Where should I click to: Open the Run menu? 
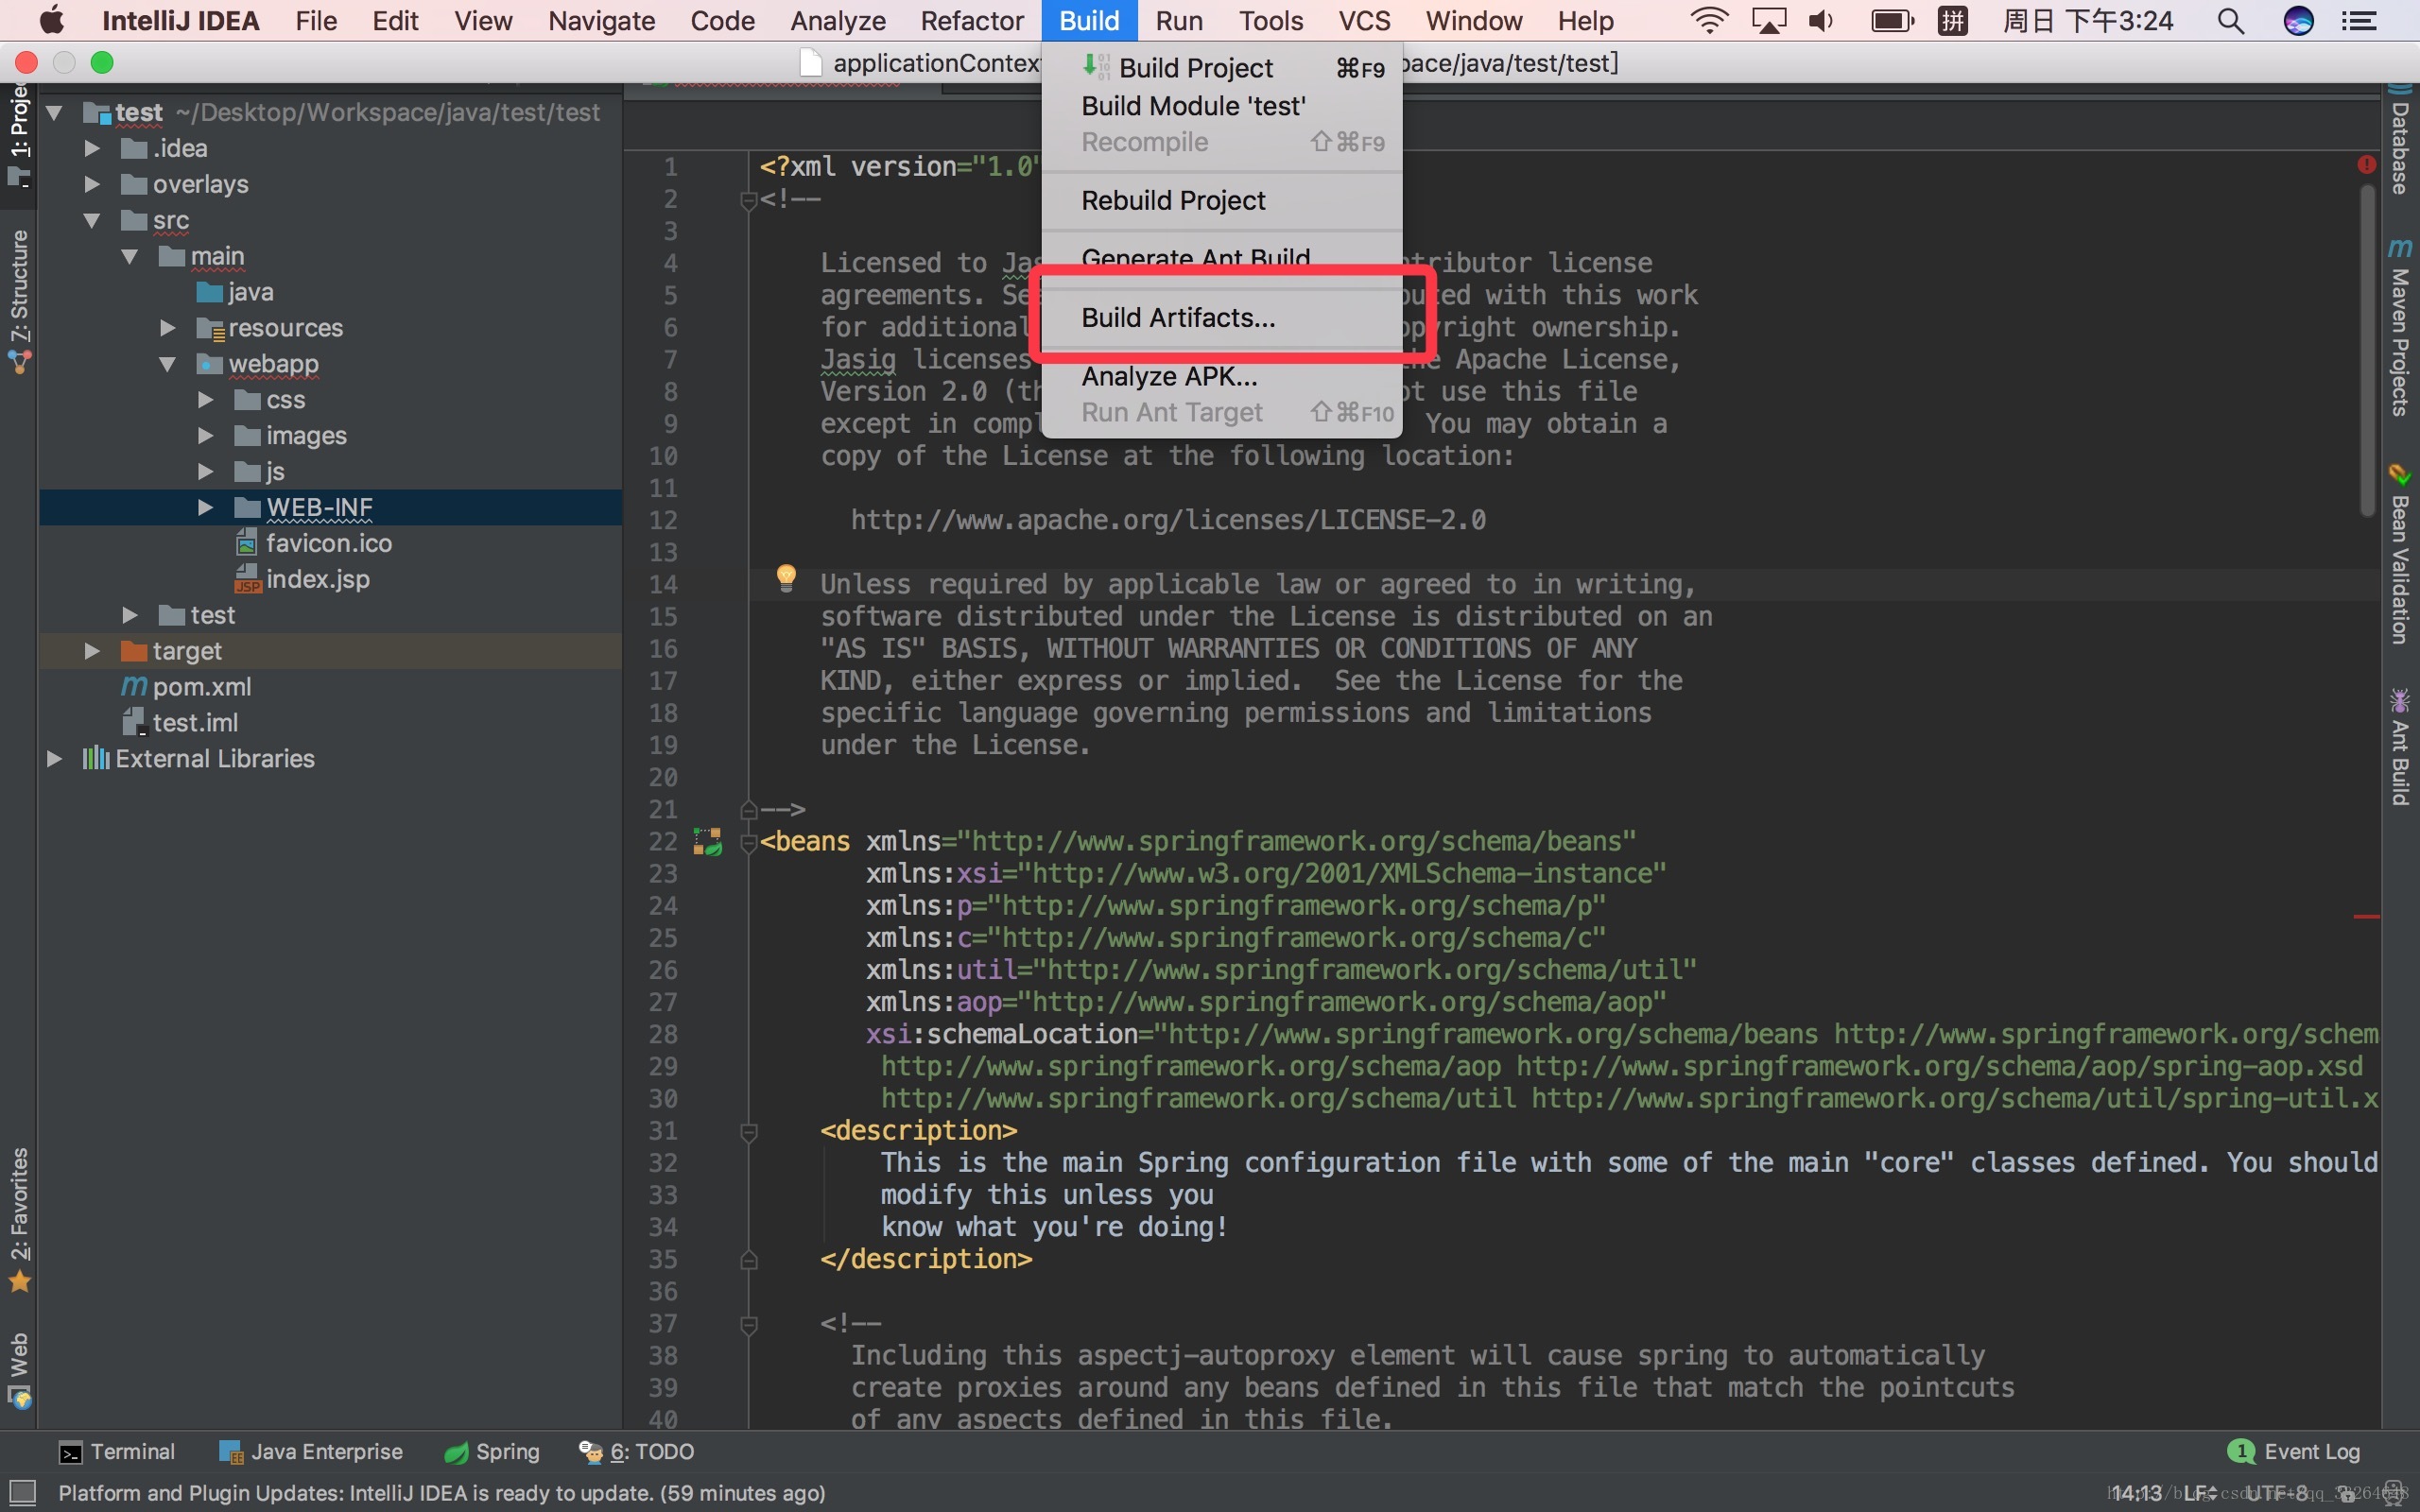tap(1178, 20)
